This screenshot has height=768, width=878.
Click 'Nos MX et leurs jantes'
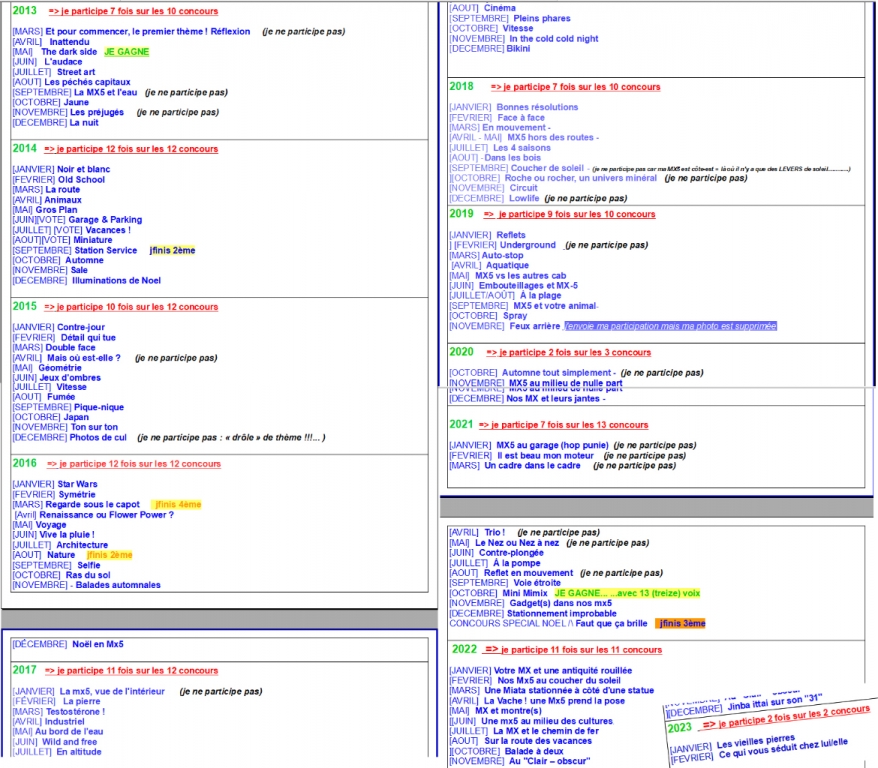(x=553, y=399)
